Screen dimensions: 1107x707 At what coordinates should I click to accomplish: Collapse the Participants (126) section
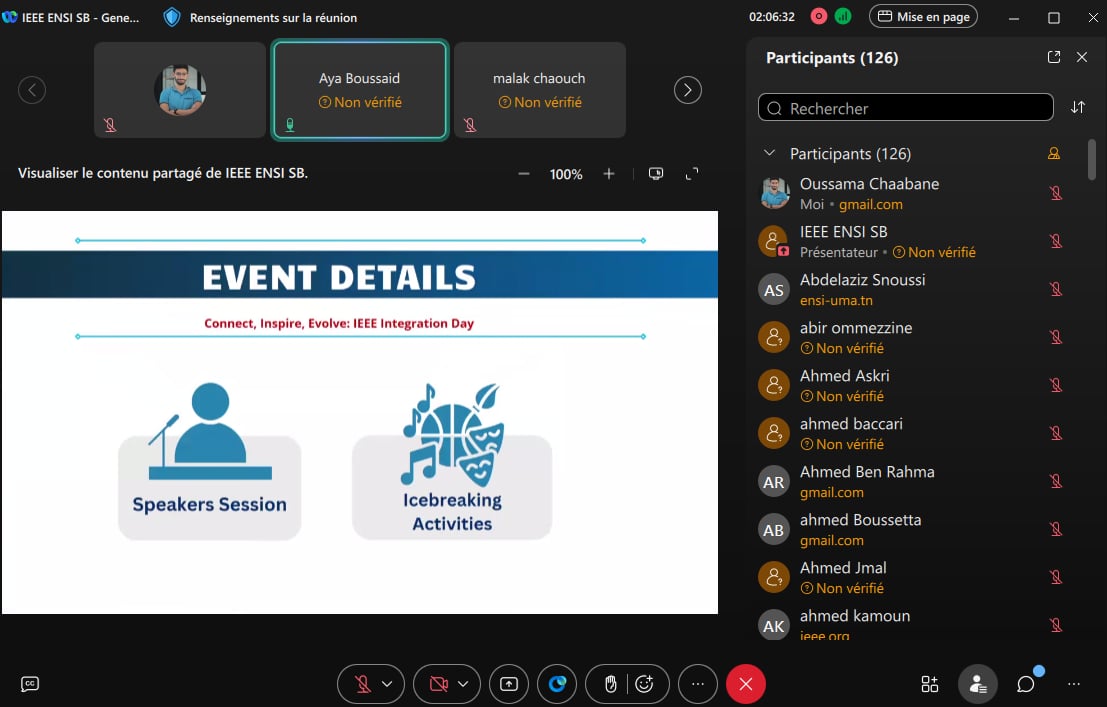click(770, 153)
